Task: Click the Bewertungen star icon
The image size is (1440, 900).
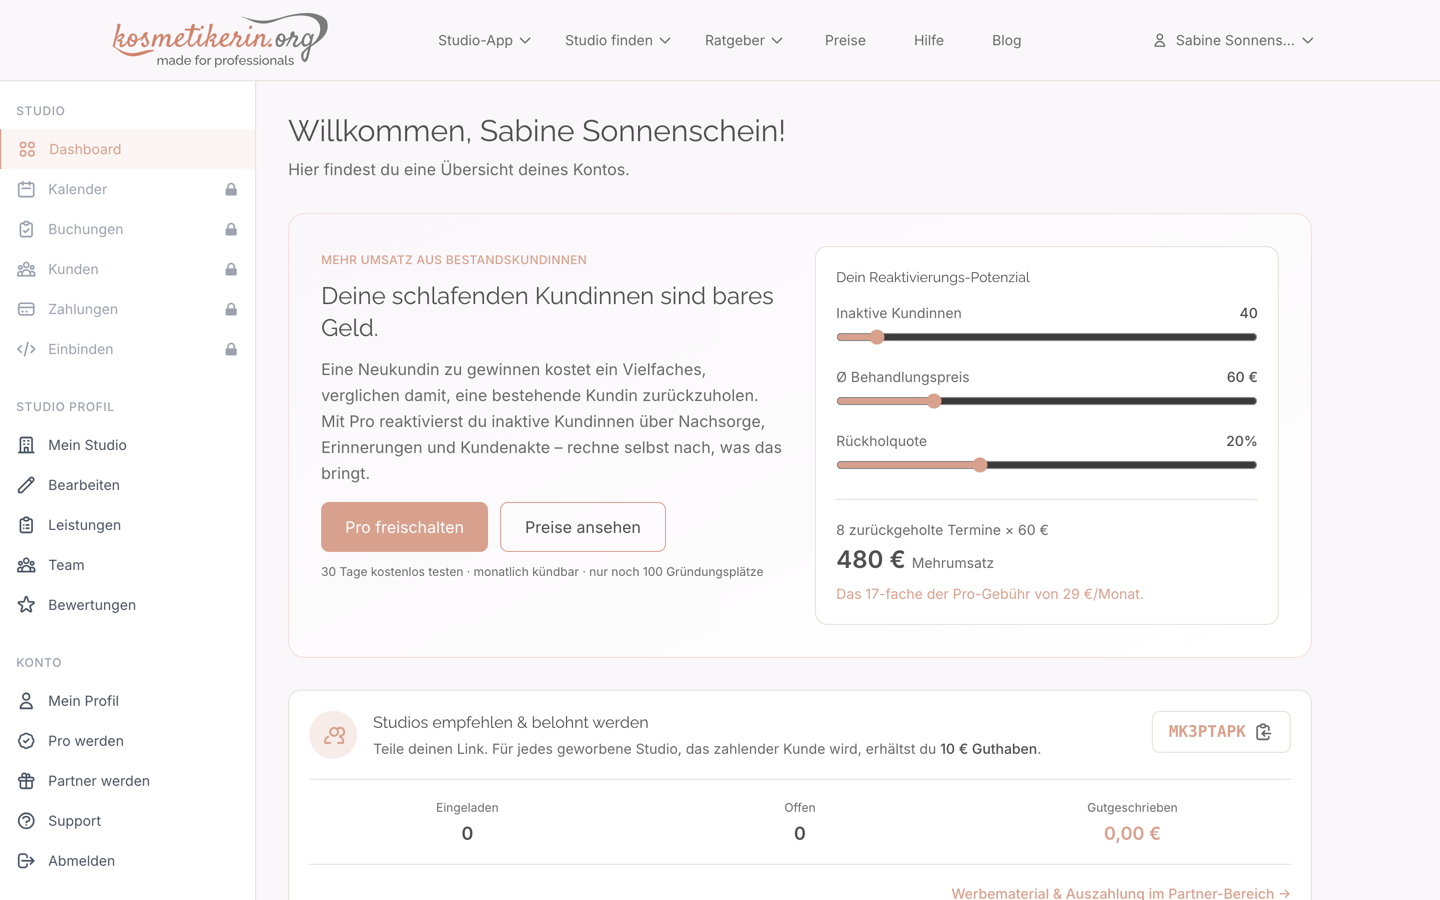Action: click(x=26, y=605)
